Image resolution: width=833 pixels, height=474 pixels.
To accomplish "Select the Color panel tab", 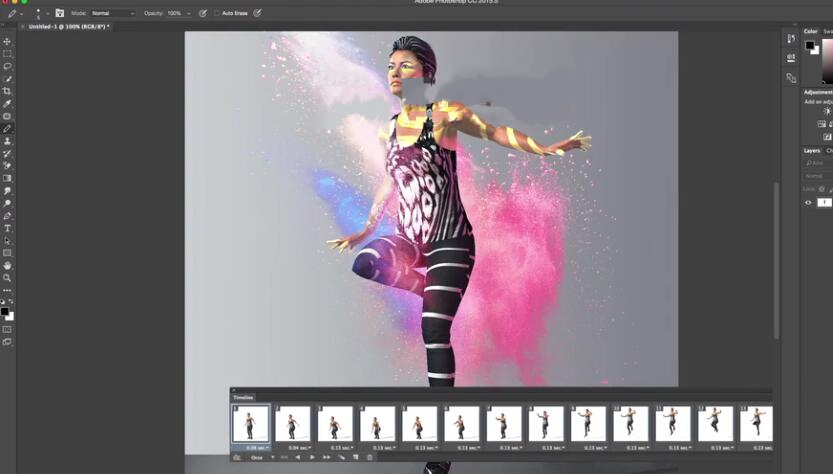I will click(810, 31).
